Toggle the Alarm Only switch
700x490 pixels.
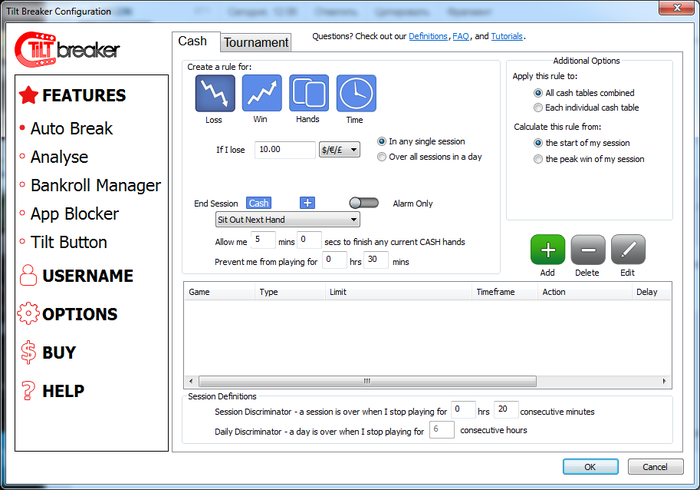pos(364,203)
